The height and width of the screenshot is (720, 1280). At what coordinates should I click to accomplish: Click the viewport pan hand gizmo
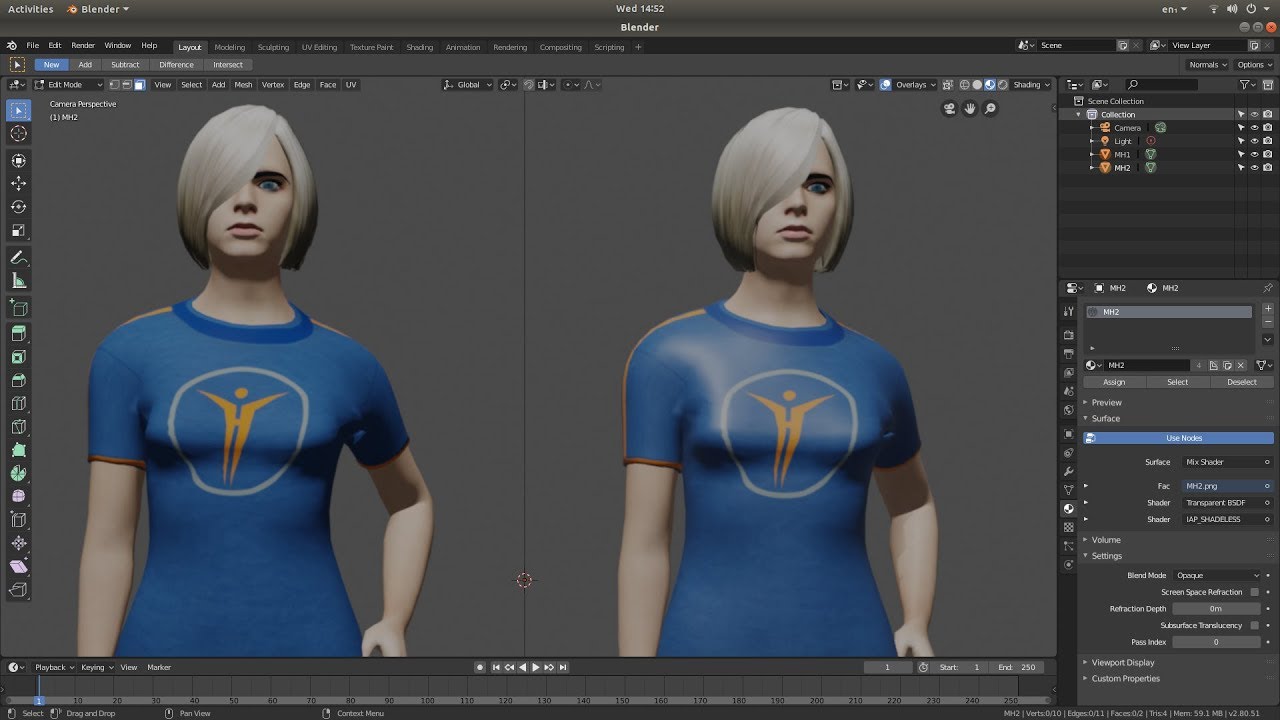click(x=970, y=108)
